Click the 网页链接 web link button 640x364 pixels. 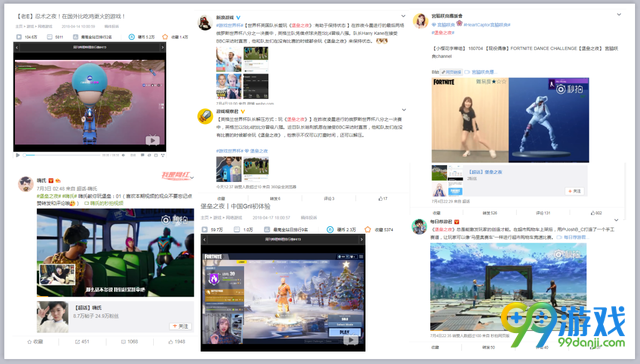pyautogui.click(x=451, y=72)
